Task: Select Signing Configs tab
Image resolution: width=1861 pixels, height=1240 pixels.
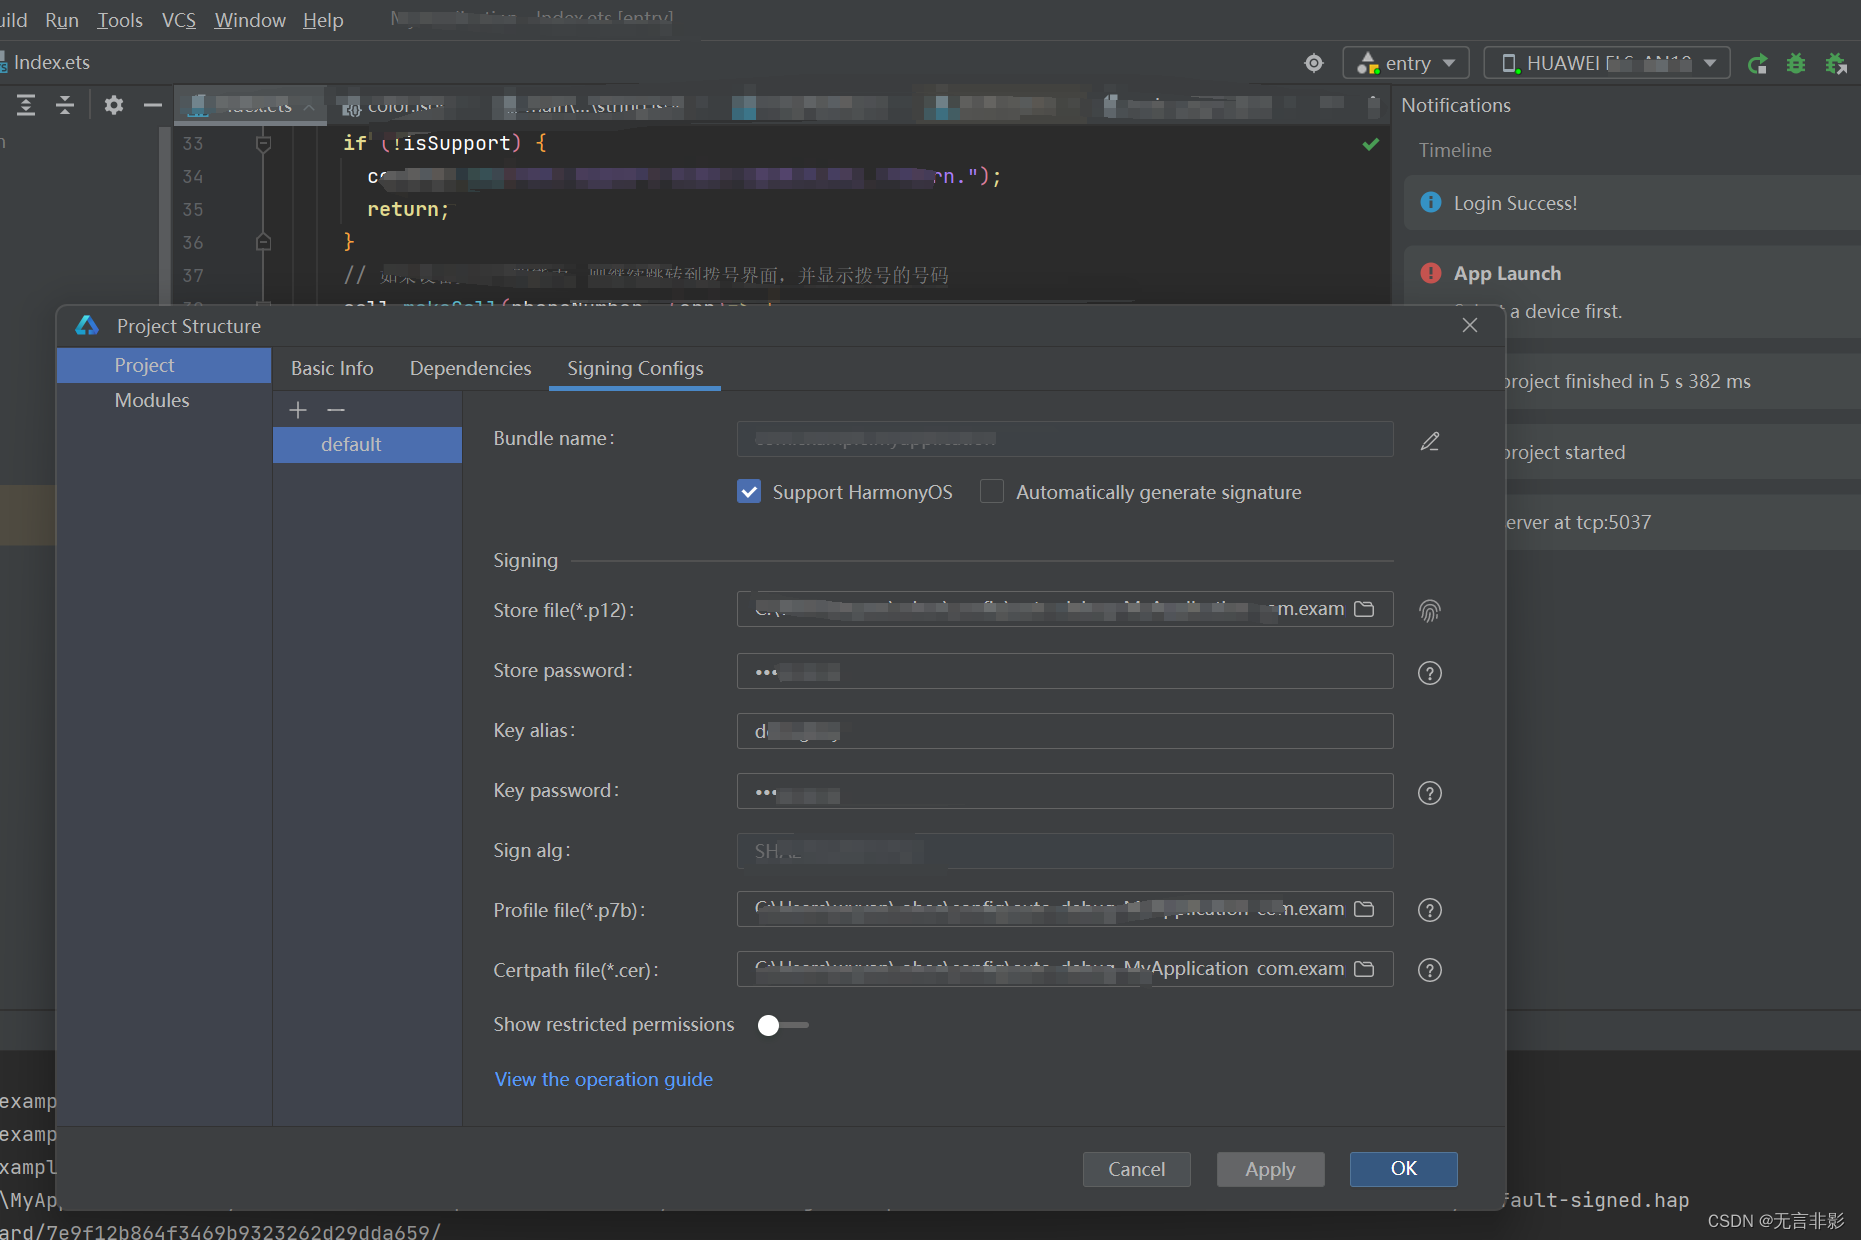Action: click(x=635, y=368)
